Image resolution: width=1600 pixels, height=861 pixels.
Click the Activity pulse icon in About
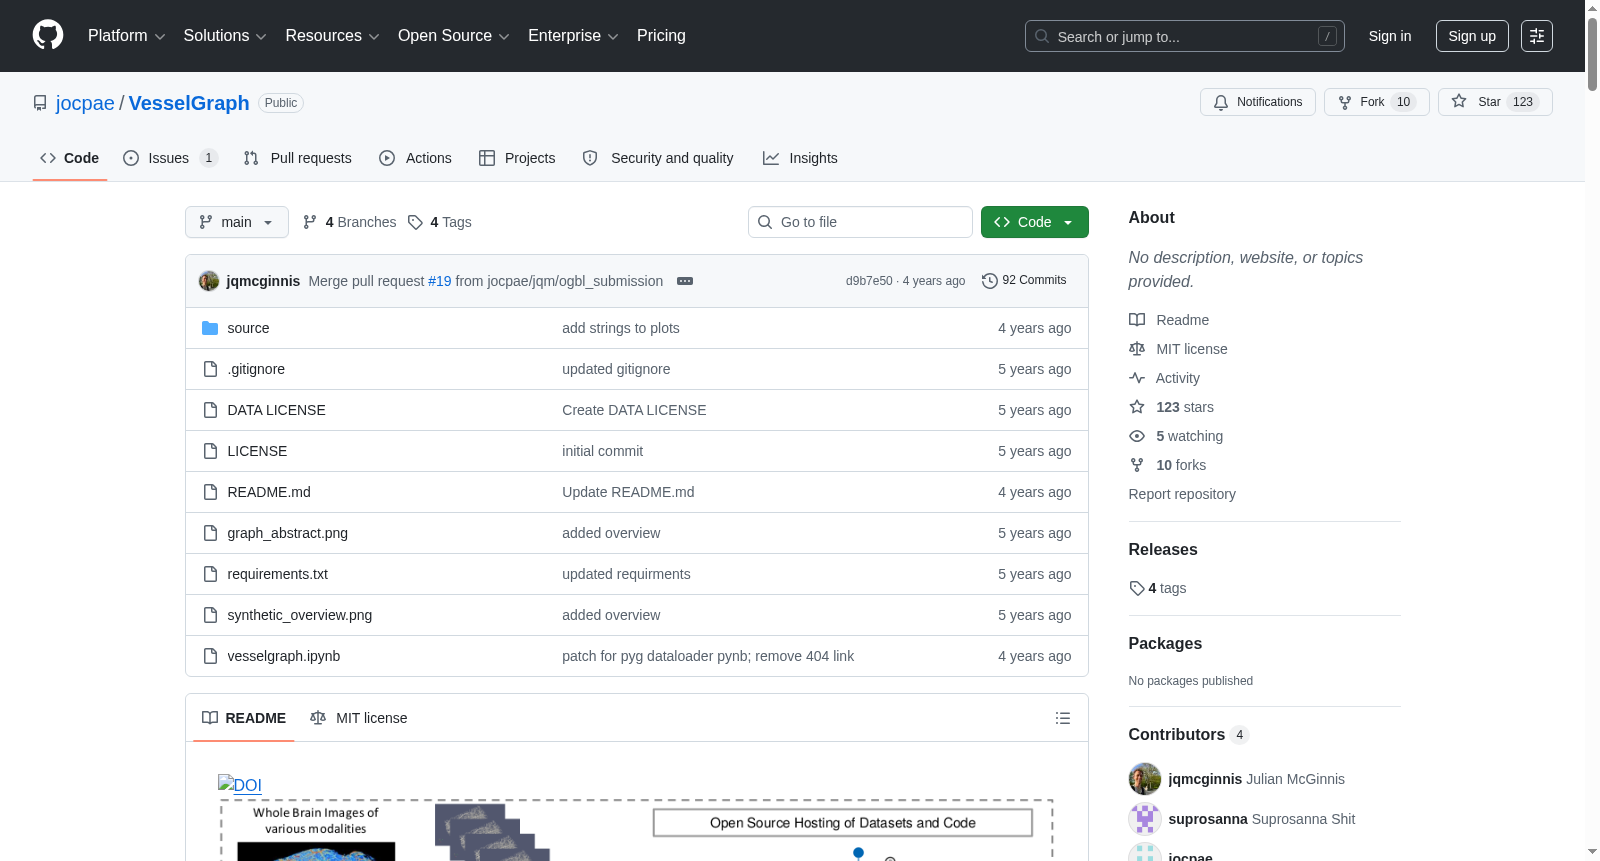point(1137,378)
